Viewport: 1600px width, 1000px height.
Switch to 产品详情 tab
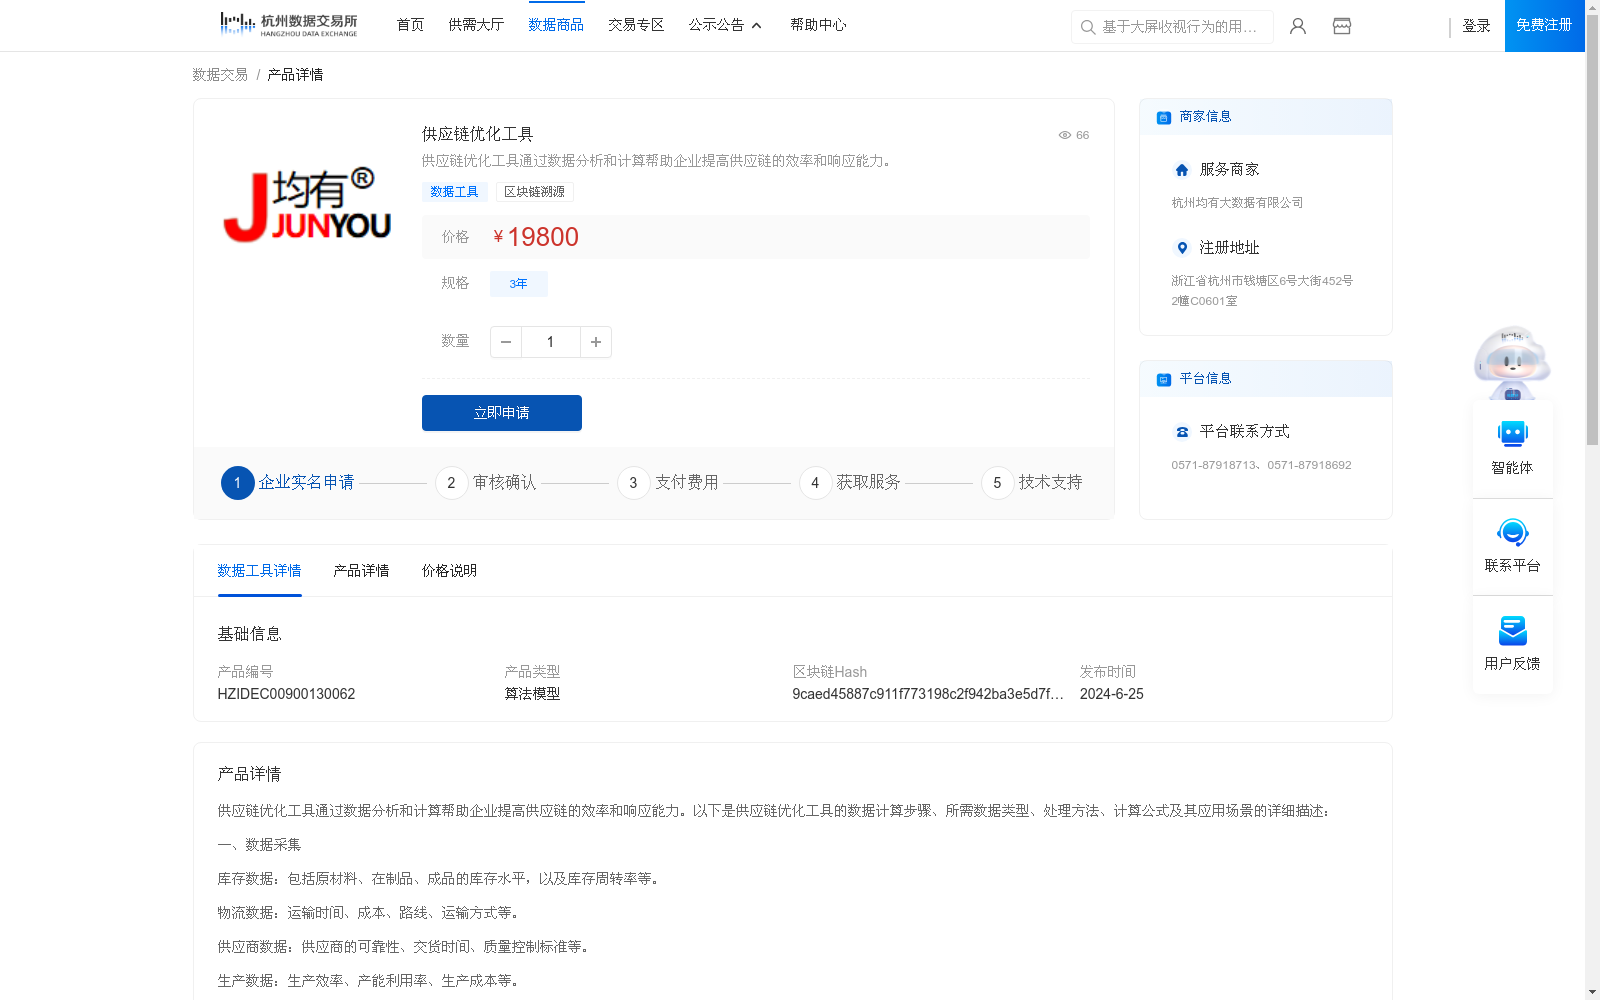[x=361, y=571]
